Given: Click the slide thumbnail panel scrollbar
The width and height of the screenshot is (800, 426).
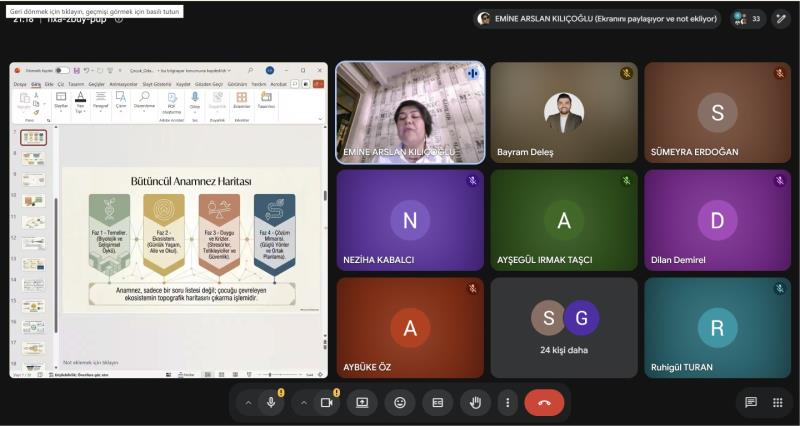Looking at the screenshot, I should click(x=56, y=265).
